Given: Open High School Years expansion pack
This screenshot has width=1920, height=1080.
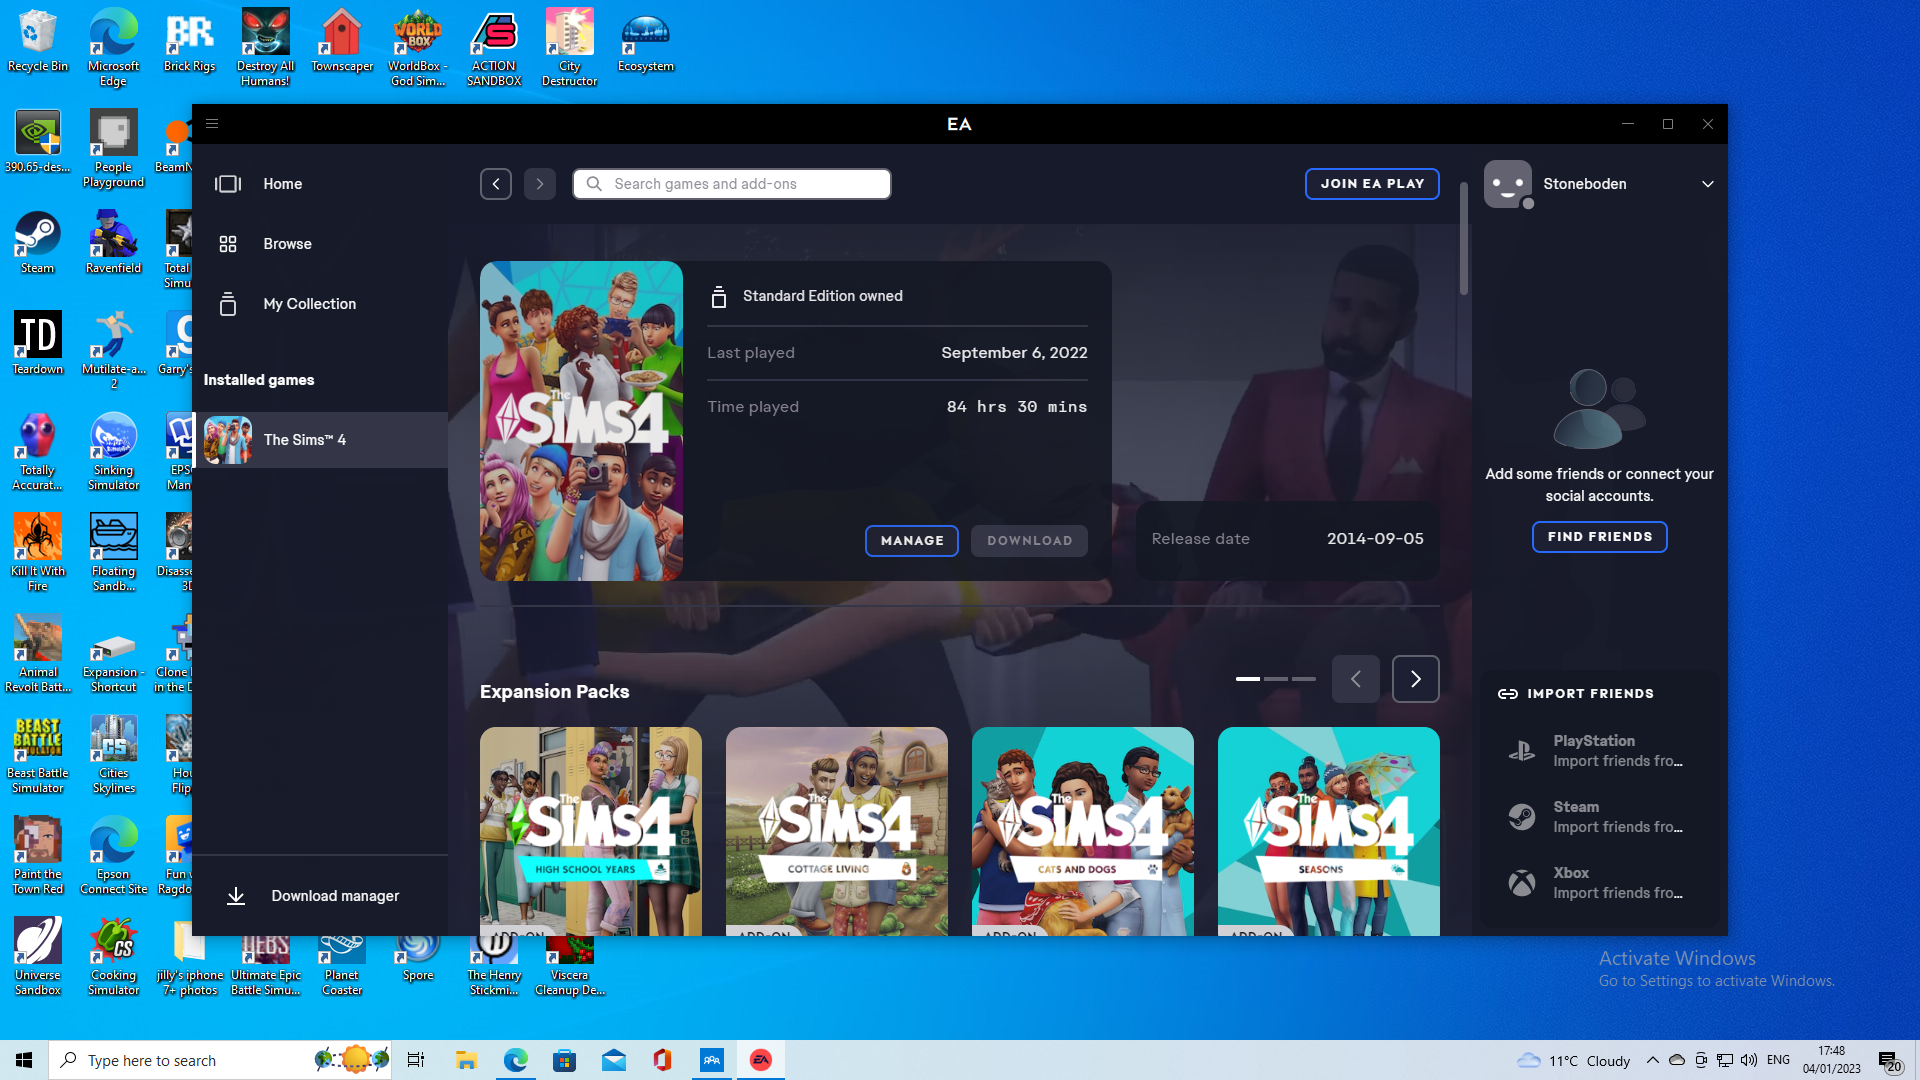Looking at the screenshot, I should pos(591,831).
